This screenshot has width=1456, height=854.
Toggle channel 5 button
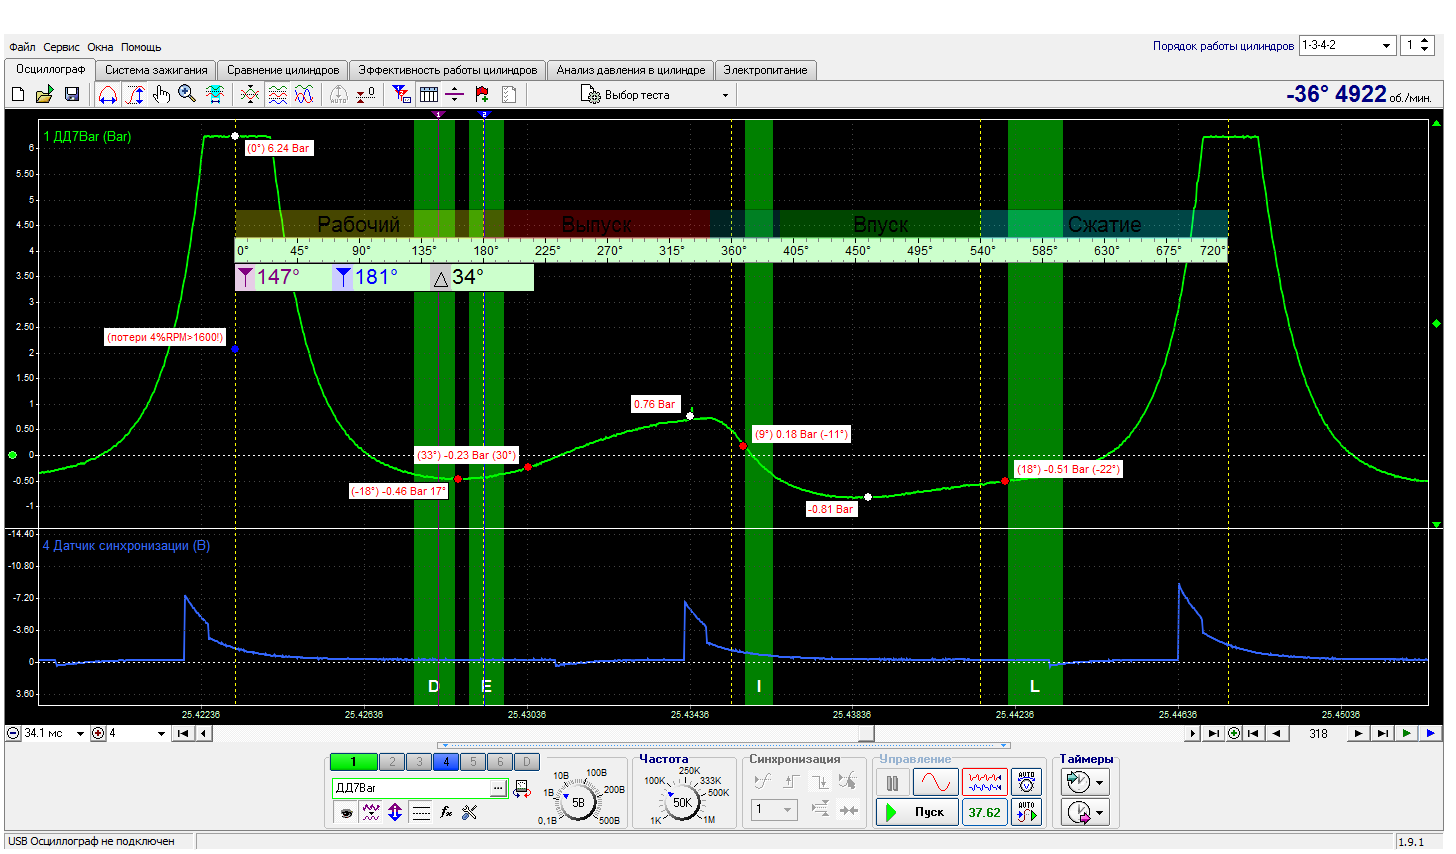tap(473, 762)
